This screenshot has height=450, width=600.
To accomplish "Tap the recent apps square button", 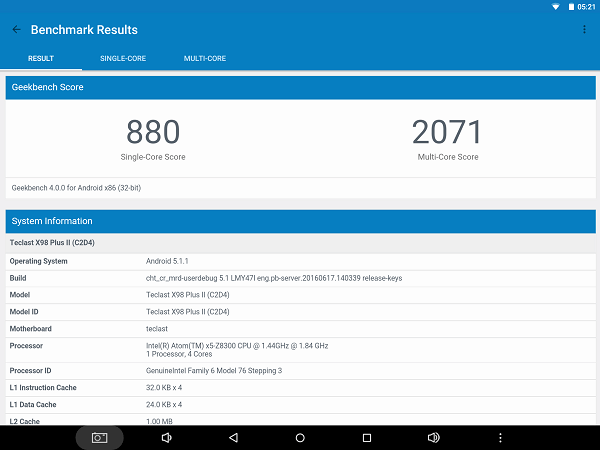I will point(367,437).
